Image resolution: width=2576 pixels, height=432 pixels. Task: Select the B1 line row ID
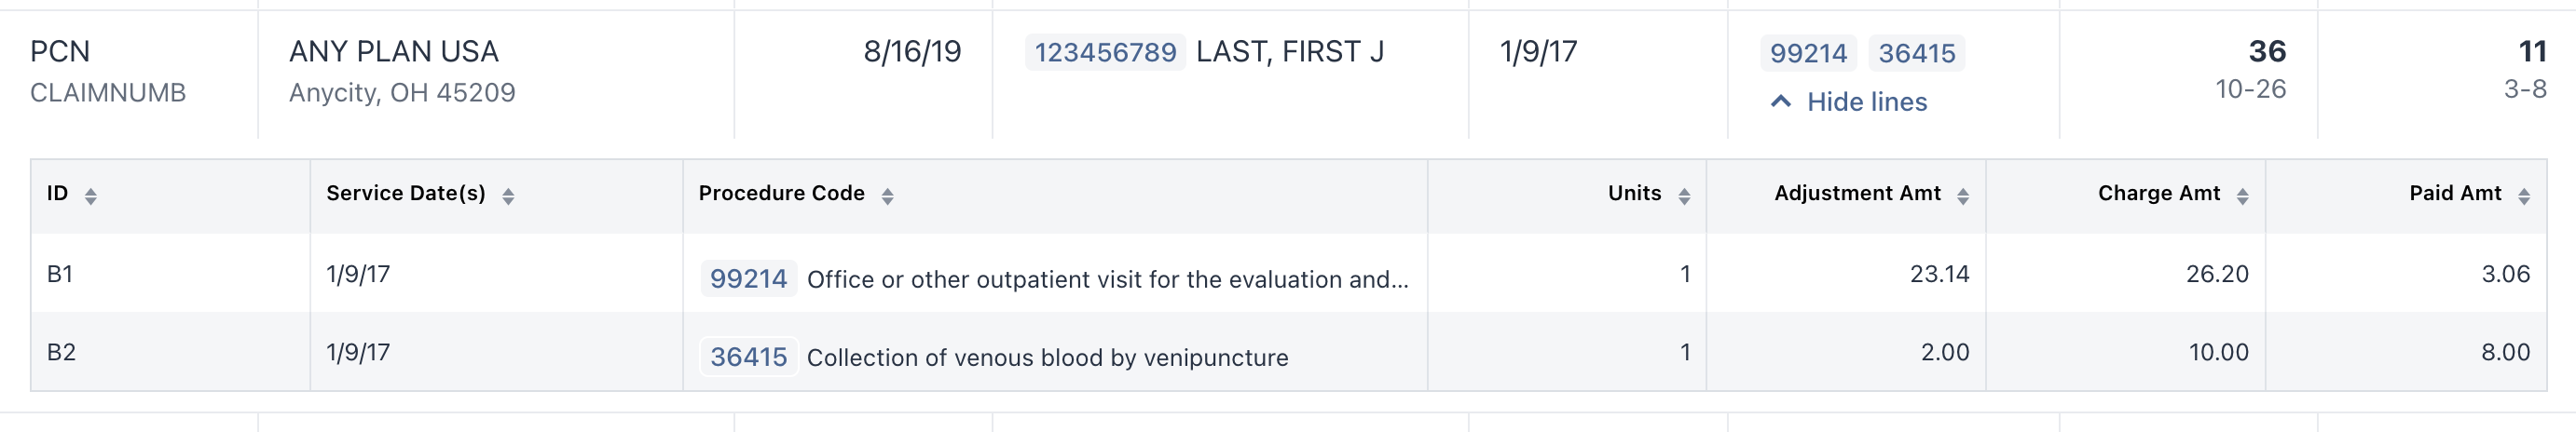tap(60, 274)
